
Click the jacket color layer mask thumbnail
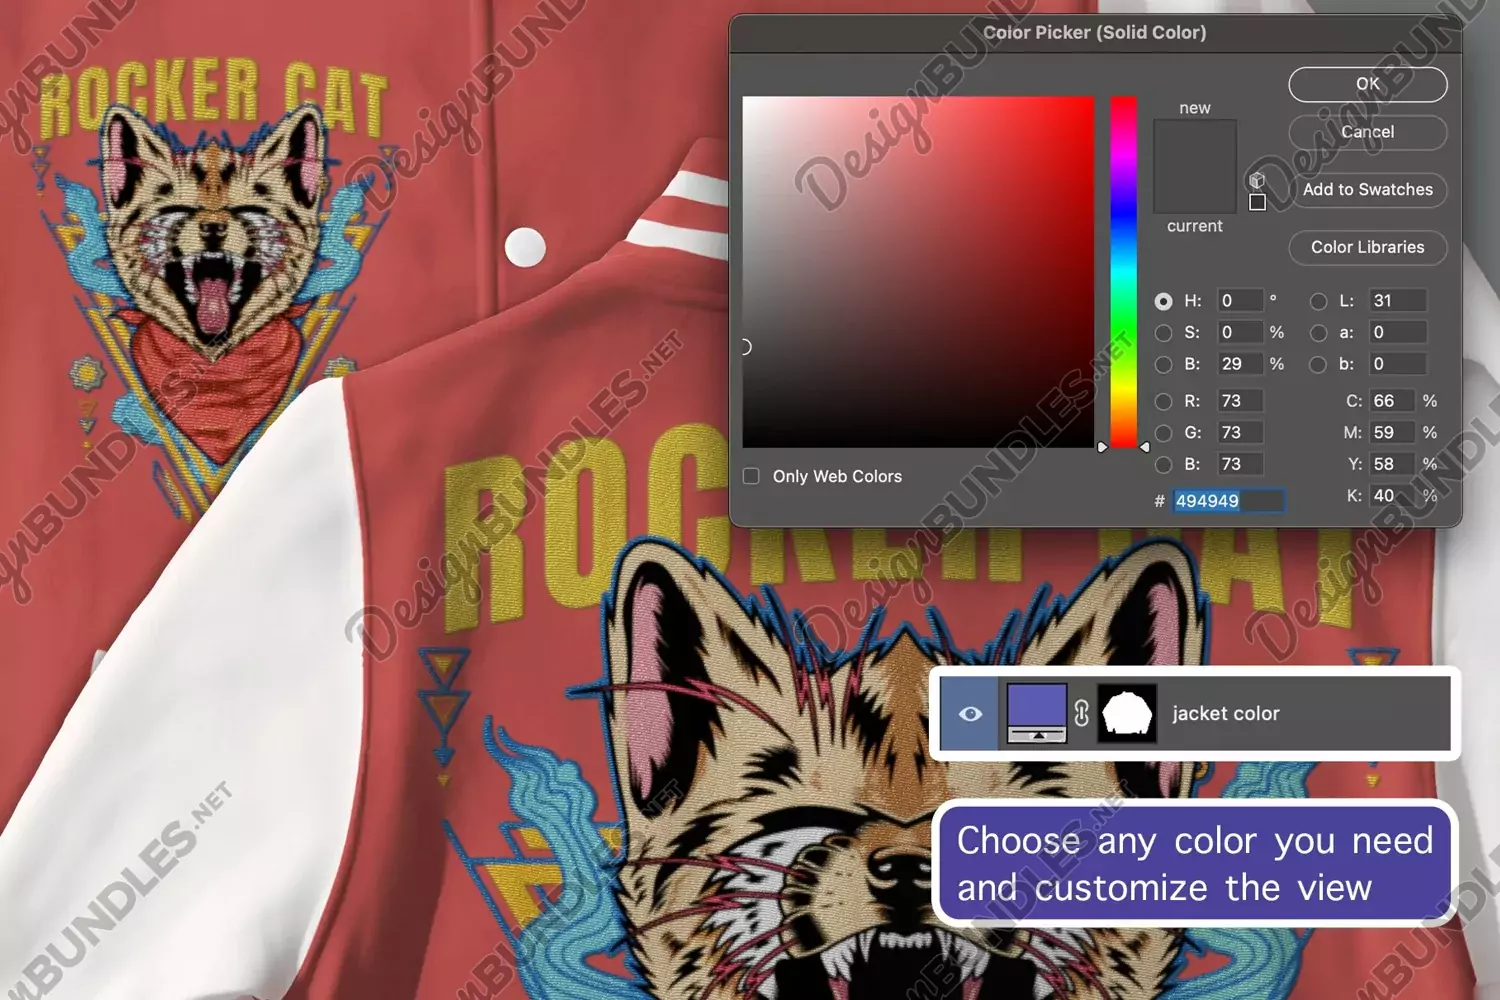[x=1127, y=713]
